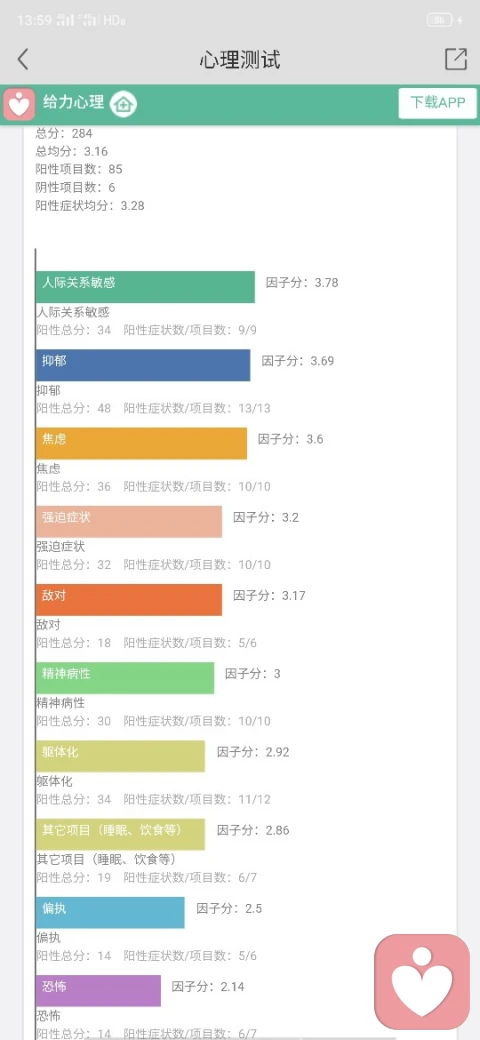
Task: Tap the orange 焦虑 factor bar
Action: click(x=141, y=443)
